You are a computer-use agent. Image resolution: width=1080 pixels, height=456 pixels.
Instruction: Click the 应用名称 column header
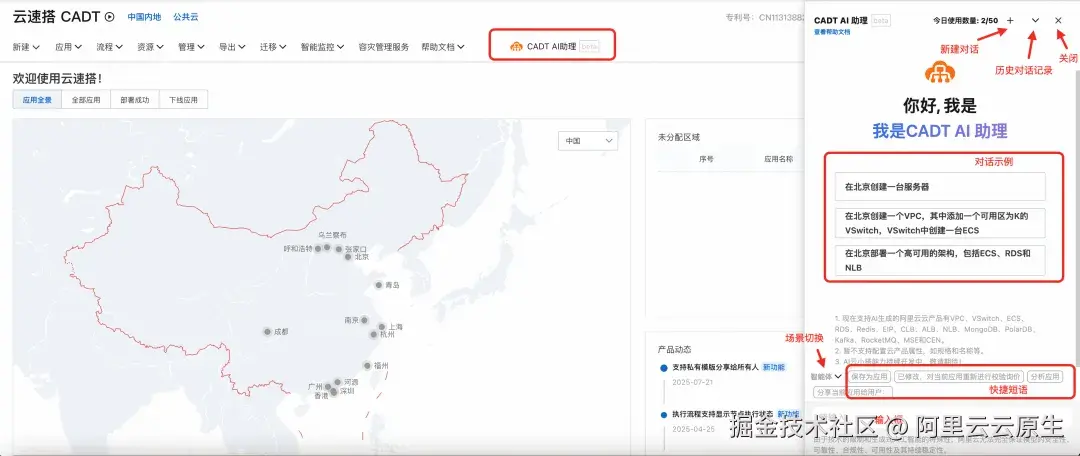coord(778,159)
